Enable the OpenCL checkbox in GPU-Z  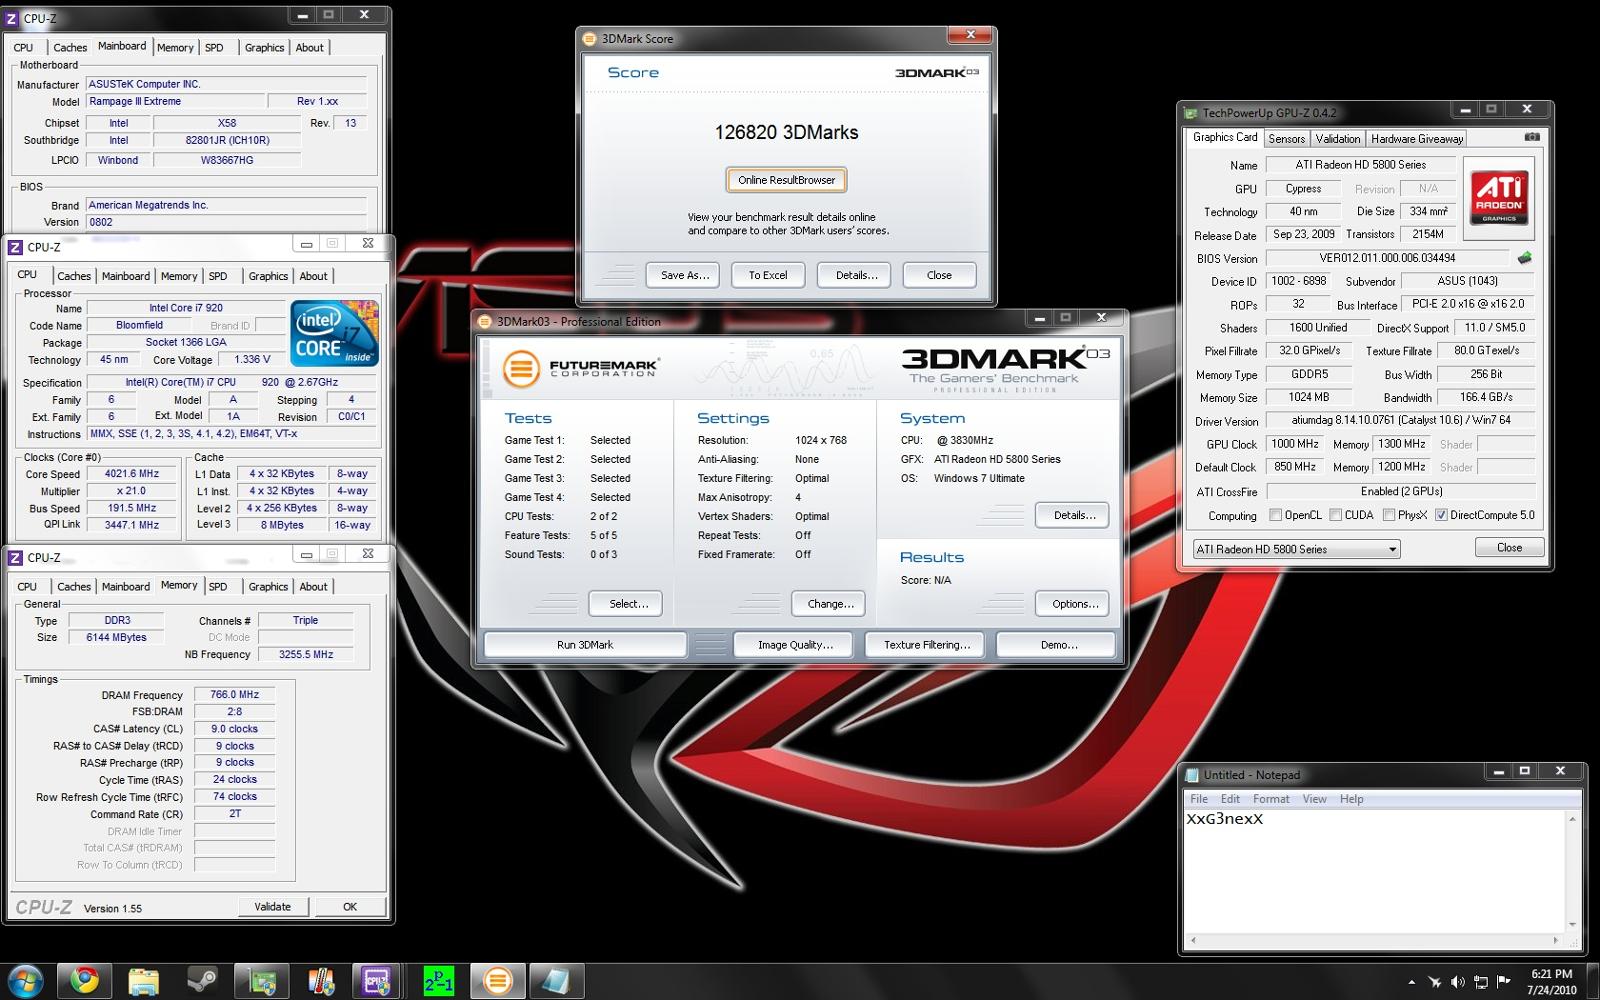(1275, 515)
